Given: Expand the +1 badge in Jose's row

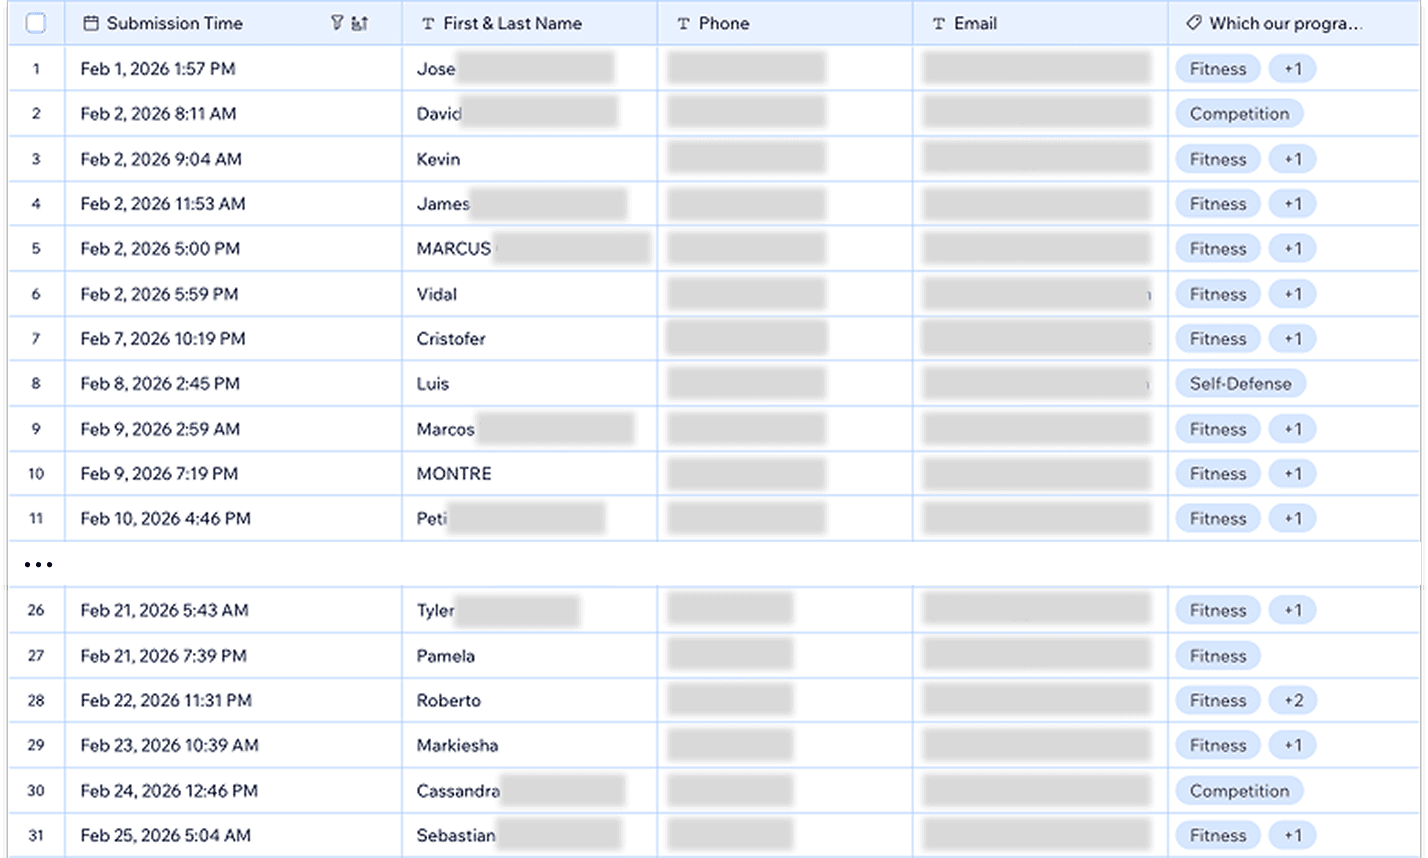Looking at the screenshot, I should tap(1293, 69).
